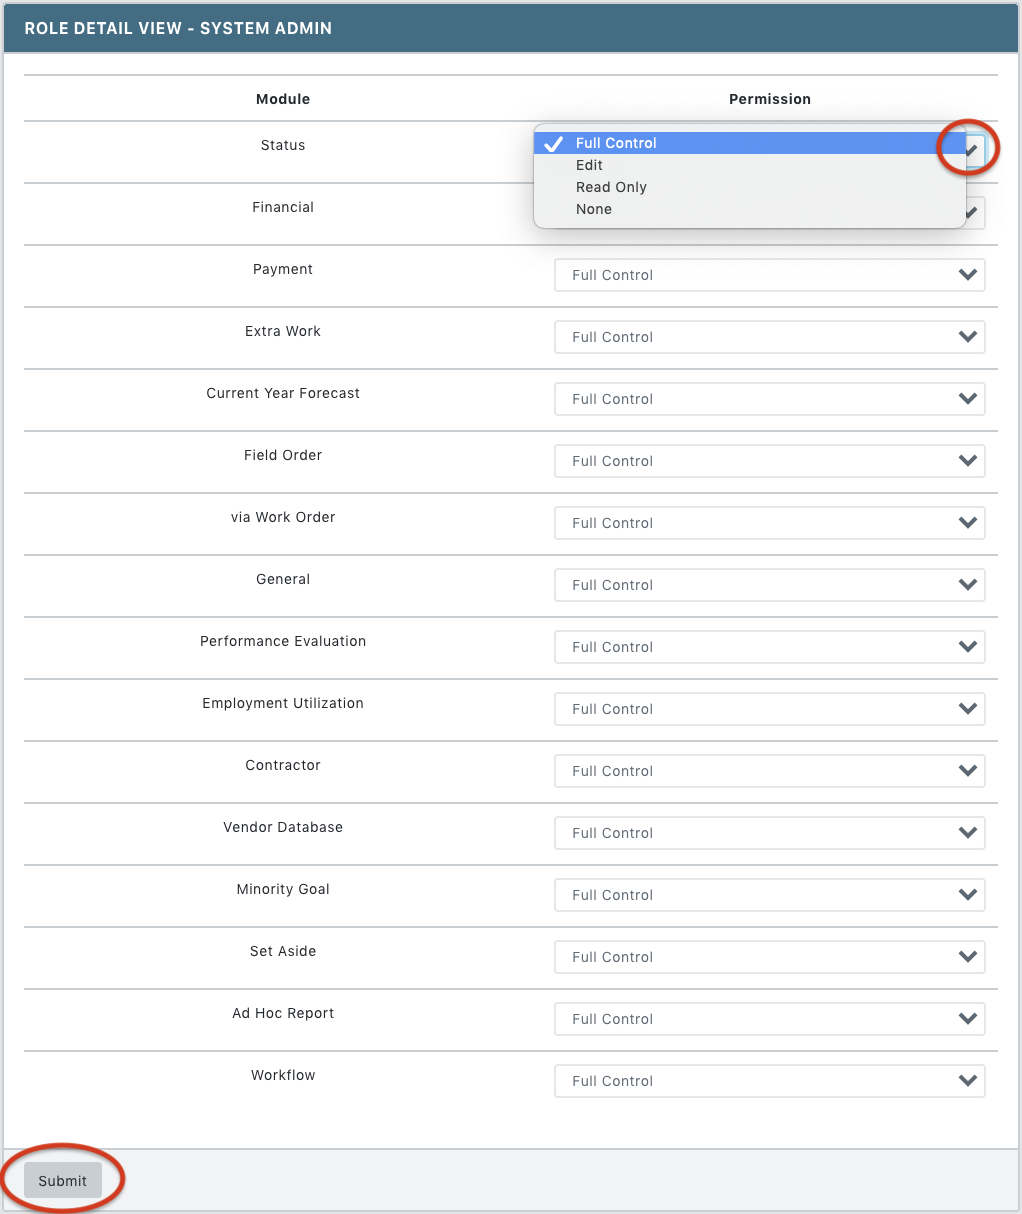Click the Field Order dropdown chevron
Screen dimensions: 1022x1214
pos(967,461)
